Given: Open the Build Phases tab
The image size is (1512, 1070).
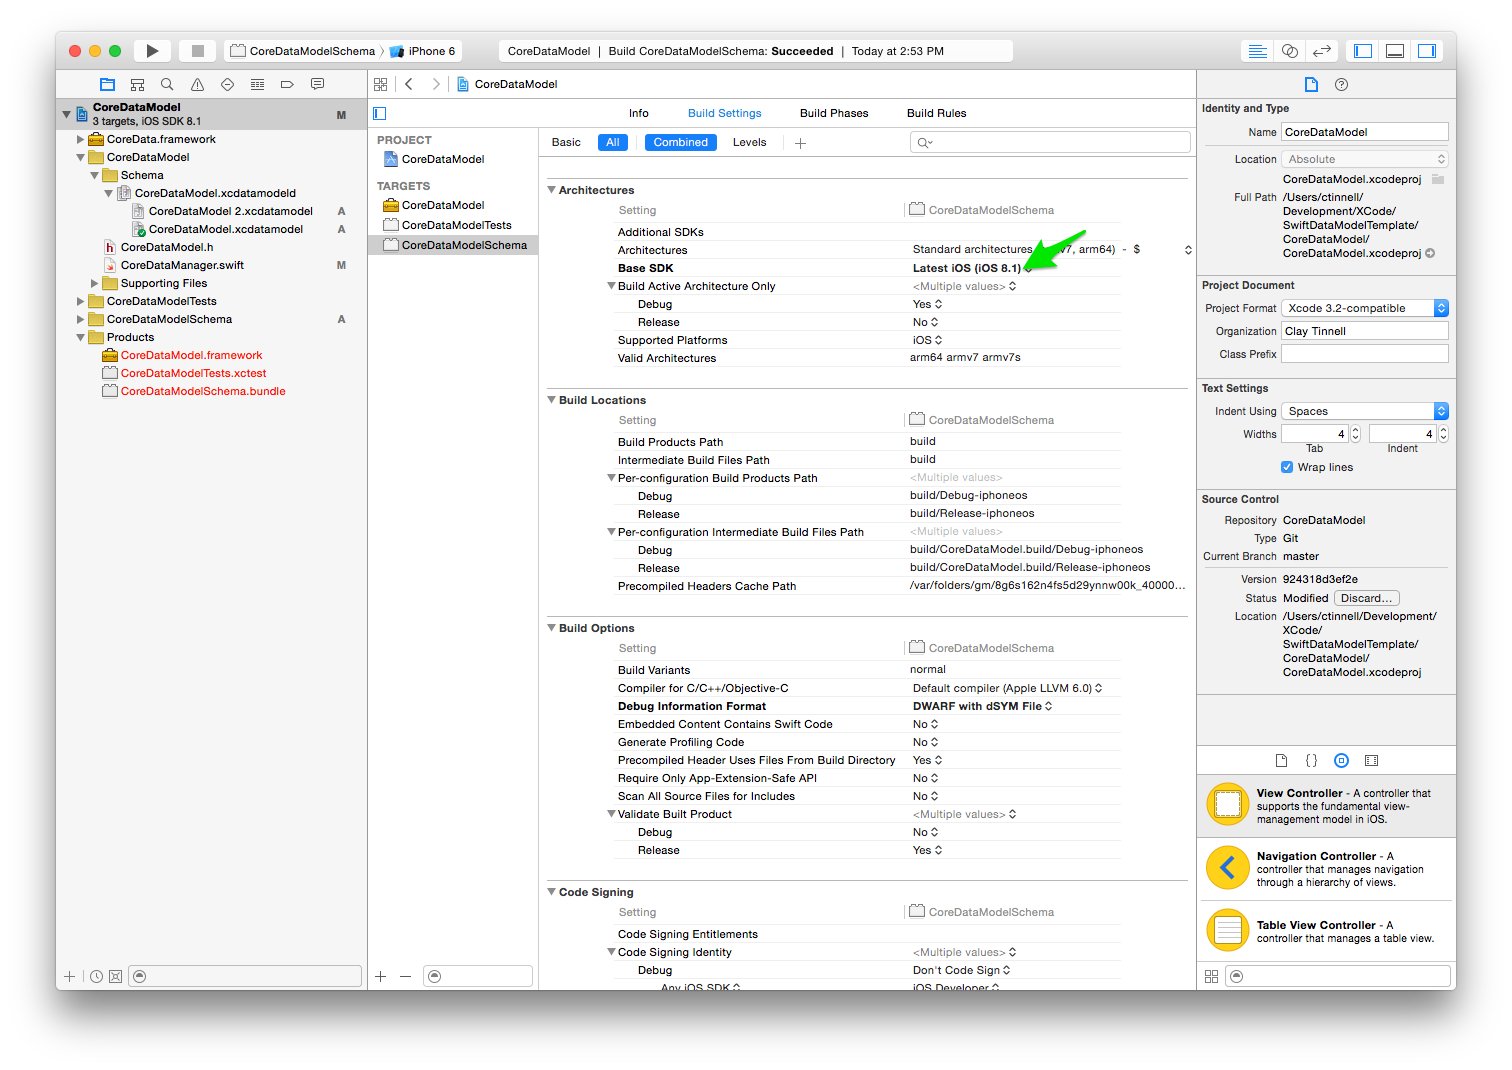Looking at the screenshot, I should 834,113.
